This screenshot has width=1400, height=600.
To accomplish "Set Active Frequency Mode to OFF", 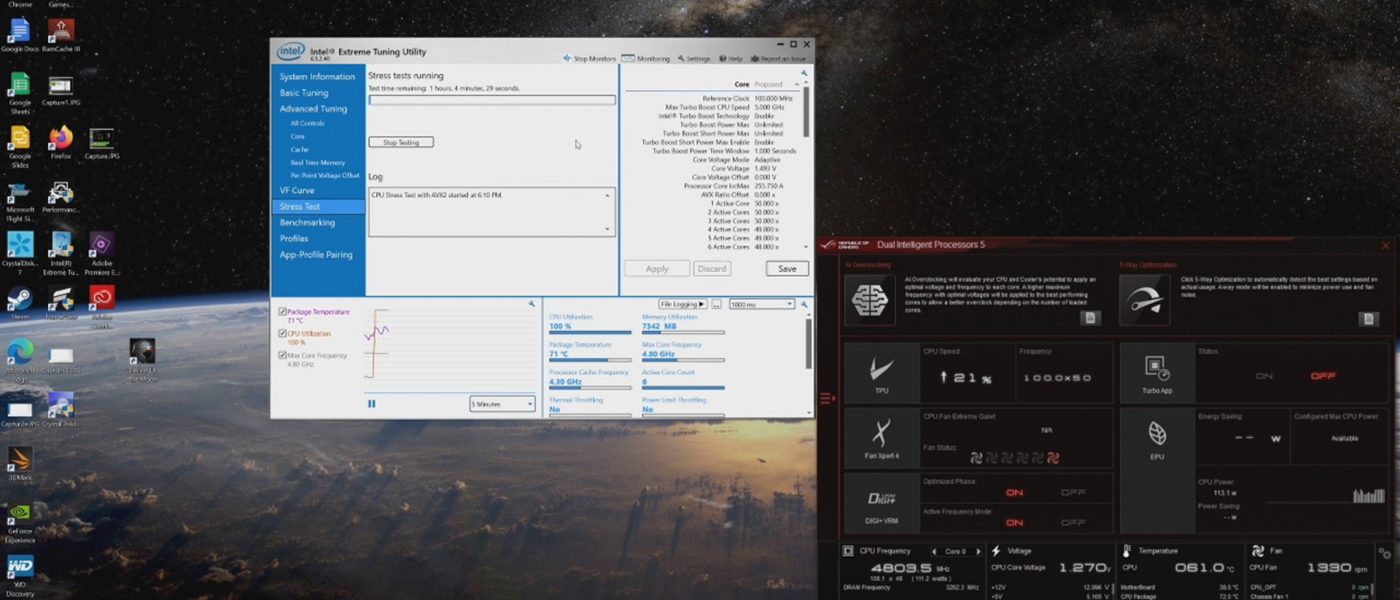I will (1073, 522).
